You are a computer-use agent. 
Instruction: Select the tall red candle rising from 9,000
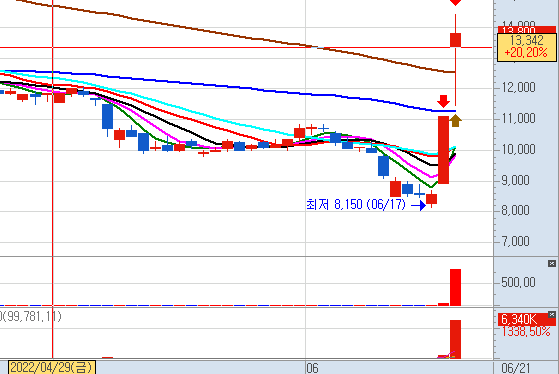point(443,150)
